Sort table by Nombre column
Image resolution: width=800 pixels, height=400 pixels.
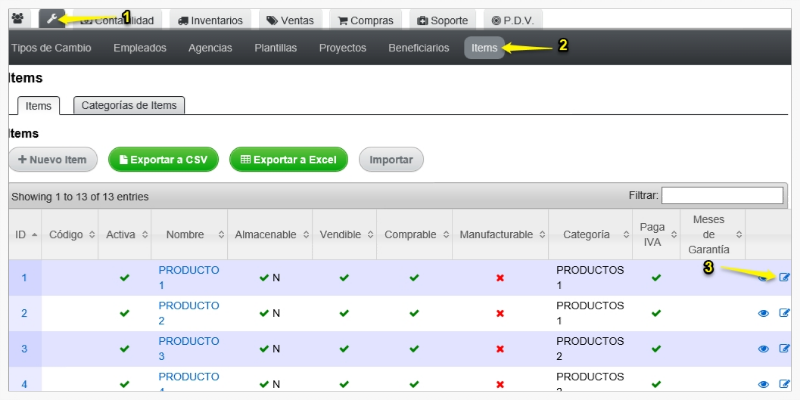(x=189, y=235)
